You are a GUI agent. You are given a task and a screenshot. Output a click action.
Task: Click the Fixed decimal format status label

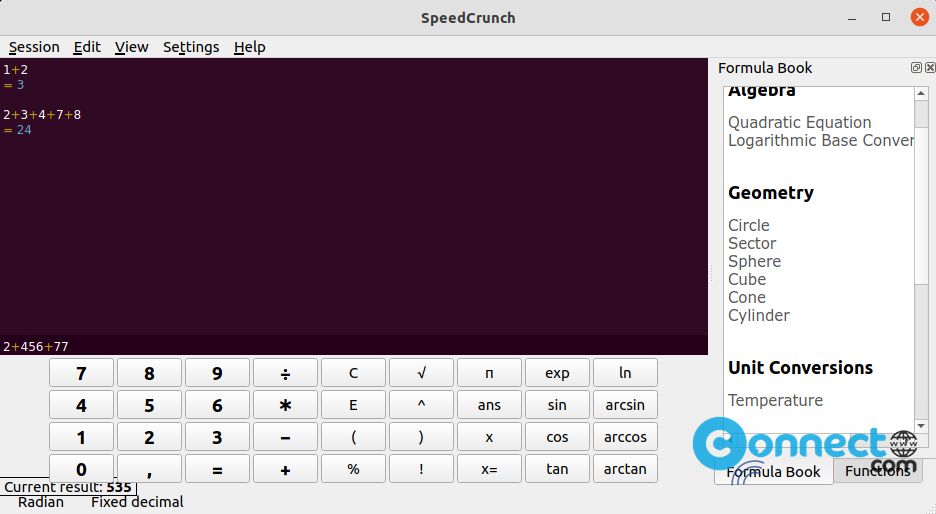(x=137, y=502)
